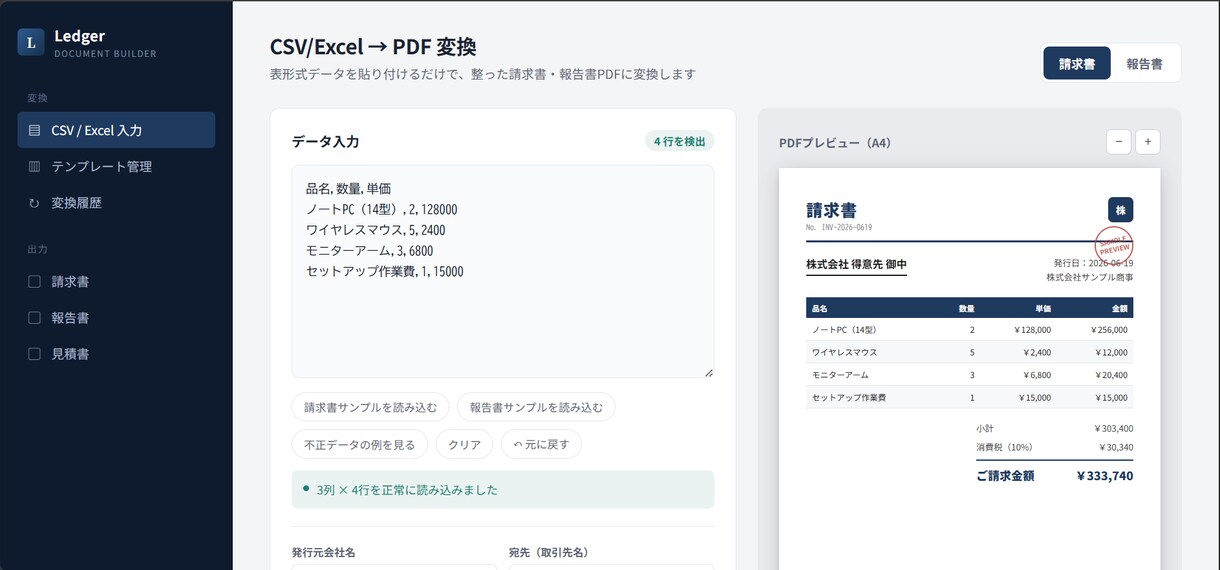Click the 元に戻す undo button
The width and height of the screenshot is (1220, 570).
tap(541, 444)
